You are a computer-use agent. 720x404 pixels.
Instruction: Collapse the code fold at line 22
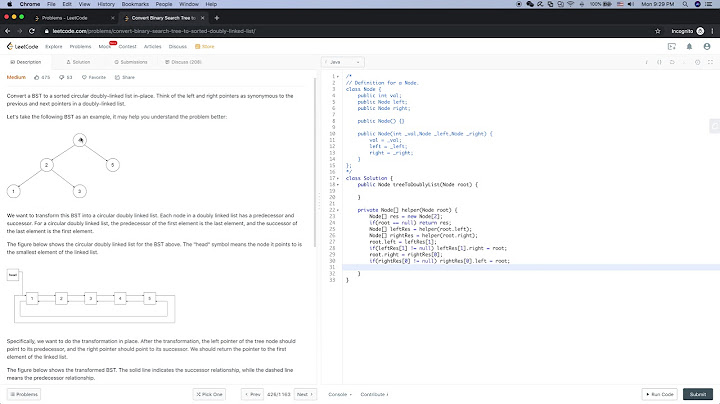pos(338,210)
